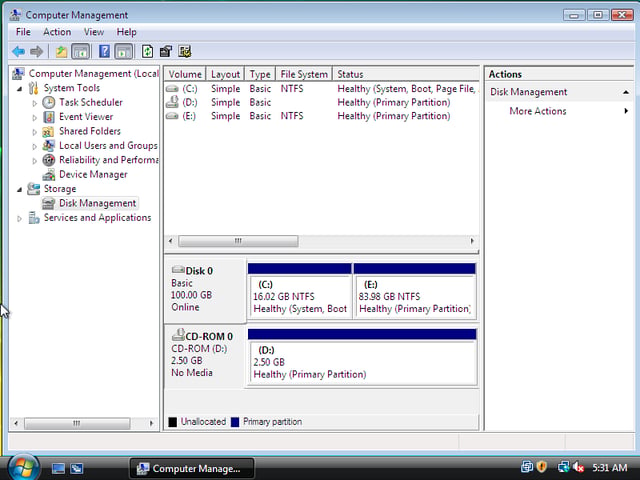Sort by the File System column header
The width and height of the screenshot is (640, 480).
point(304,74)
